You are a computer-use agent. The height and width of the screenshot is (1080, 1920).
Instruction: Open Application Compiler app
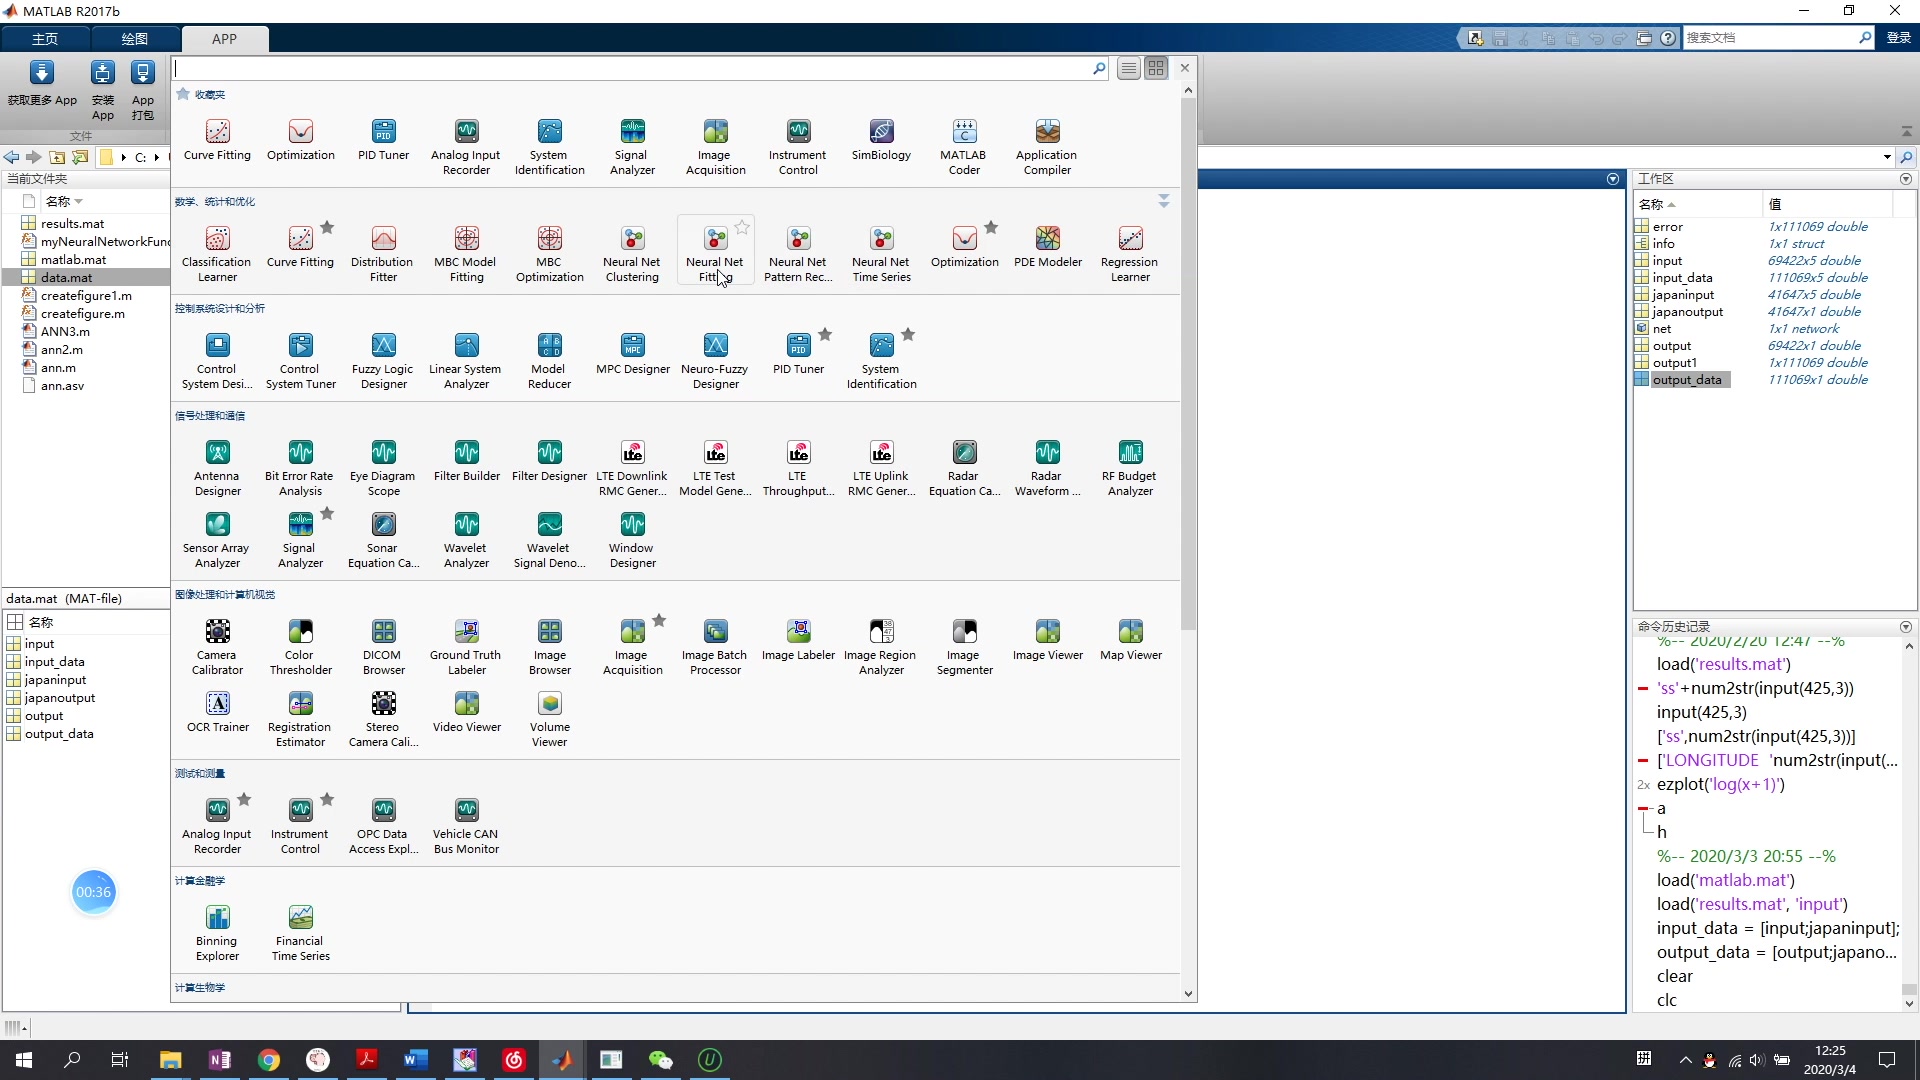coord(1047,146)
